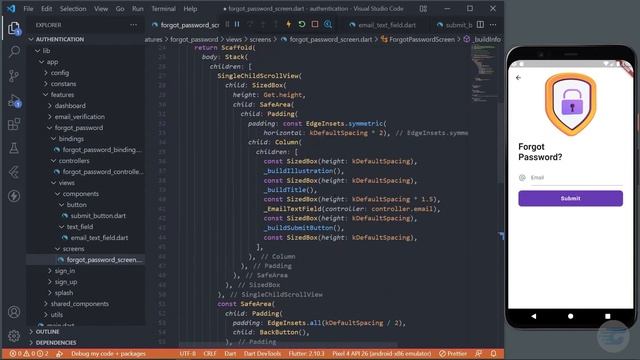This screenshot has height=360, width=640.
Task: Stop debugging with the red square
Action: pyautogui.click(x=315, y=24)
